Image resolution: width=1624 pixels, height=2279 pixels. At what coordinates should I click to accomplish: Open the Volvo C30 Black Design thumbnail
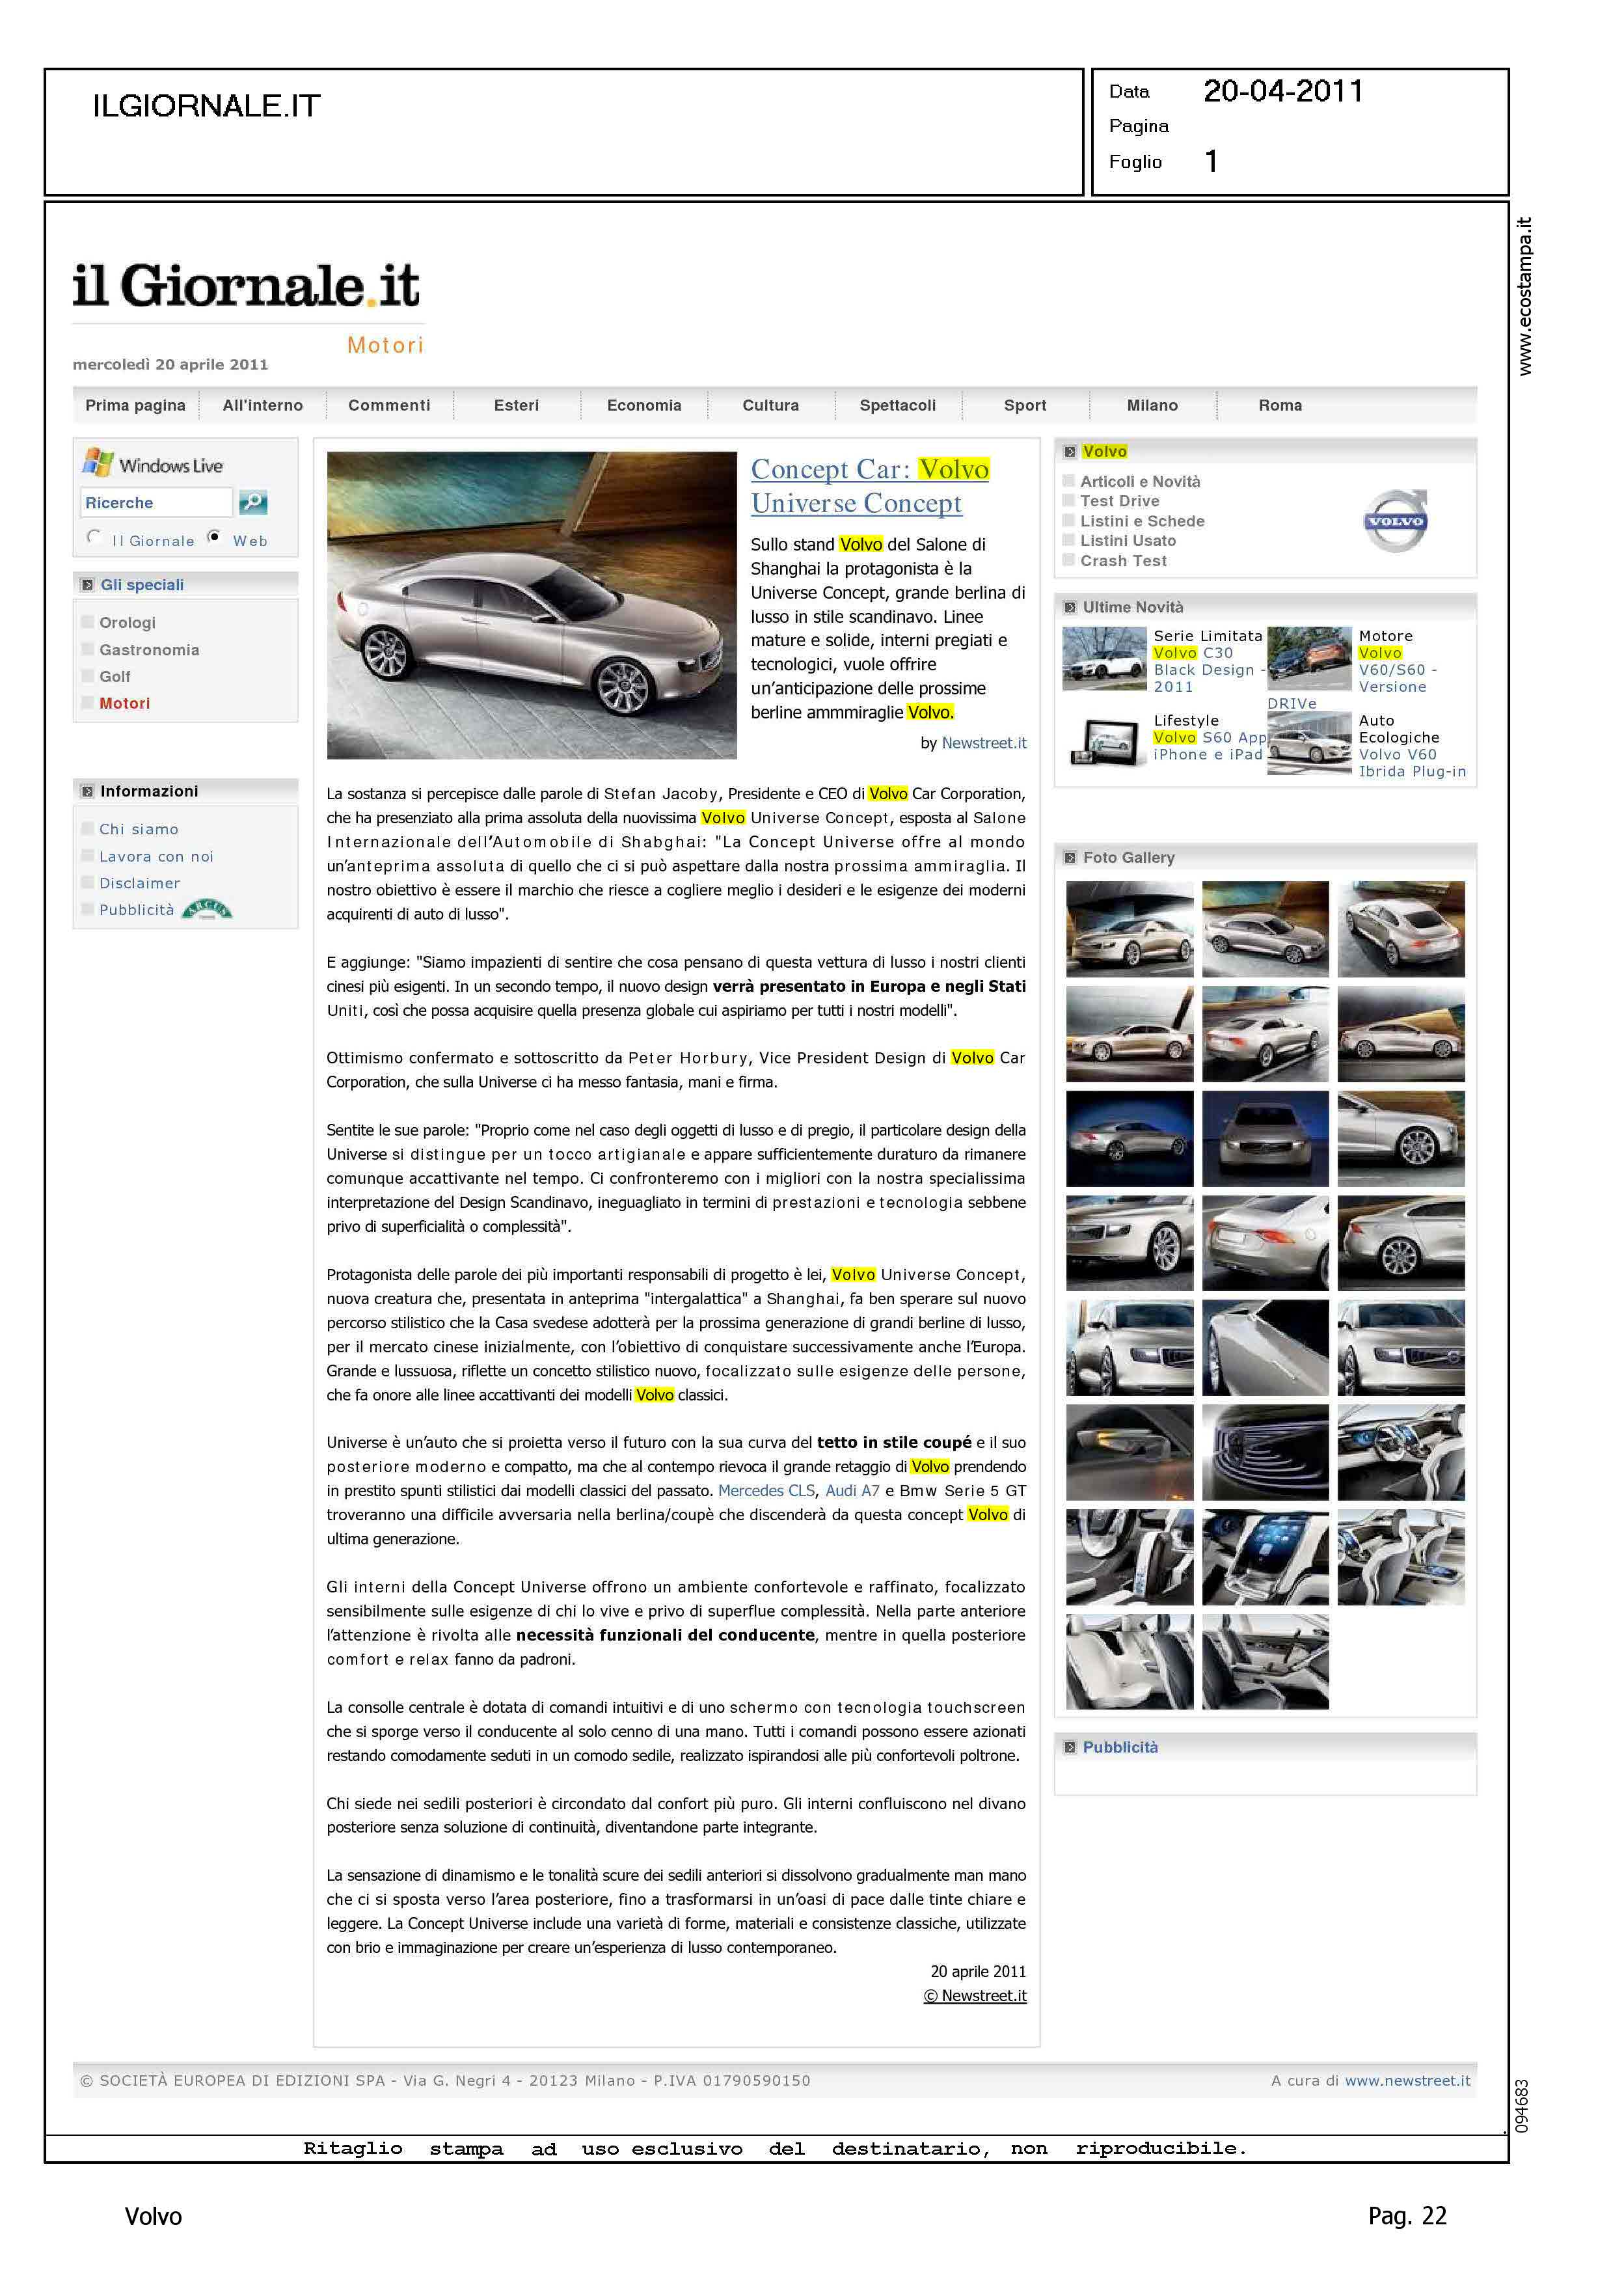click(x=1104, y=659)
